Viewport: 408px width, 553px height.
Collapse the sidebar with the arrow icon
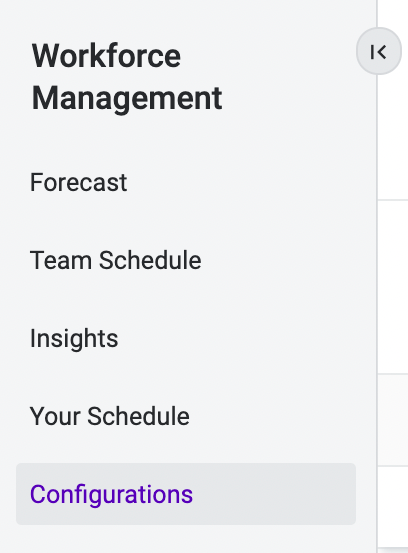[378, 51]
